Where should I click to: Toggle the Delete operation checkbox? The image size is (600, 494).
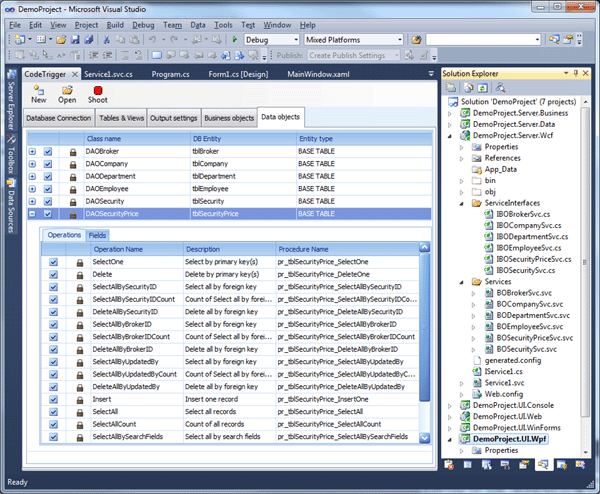[x=54, y=275]
